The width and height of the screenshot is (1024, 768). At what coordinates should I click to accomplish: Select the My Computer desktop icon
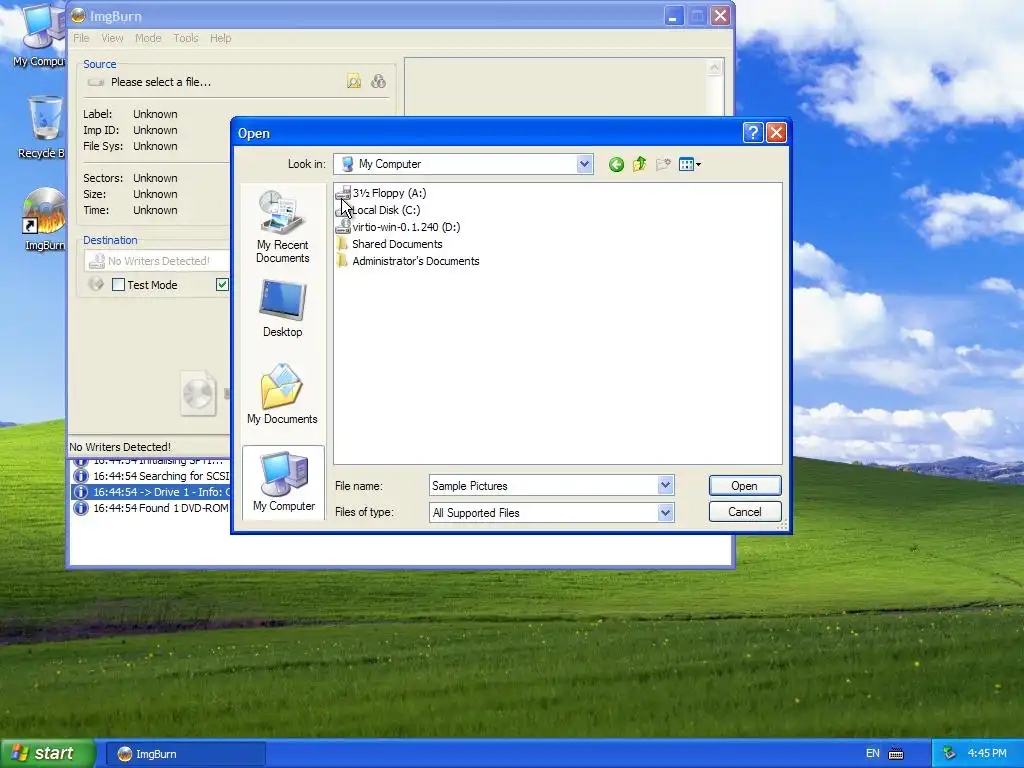(x=40, y=36)
